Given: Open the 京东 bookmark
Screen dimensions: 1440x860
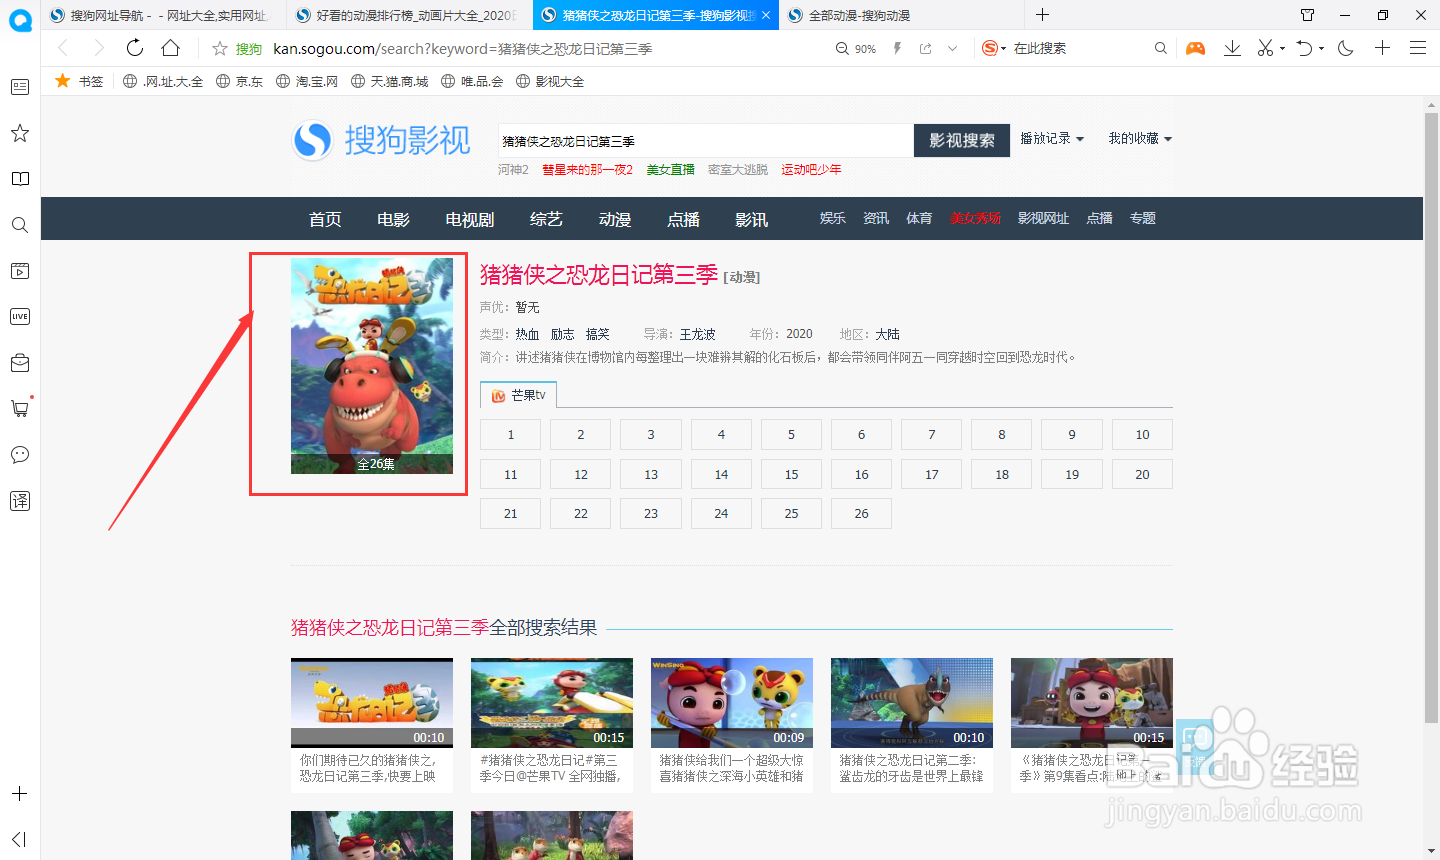Looking at the screenshot, I should [x=240, y=81].
